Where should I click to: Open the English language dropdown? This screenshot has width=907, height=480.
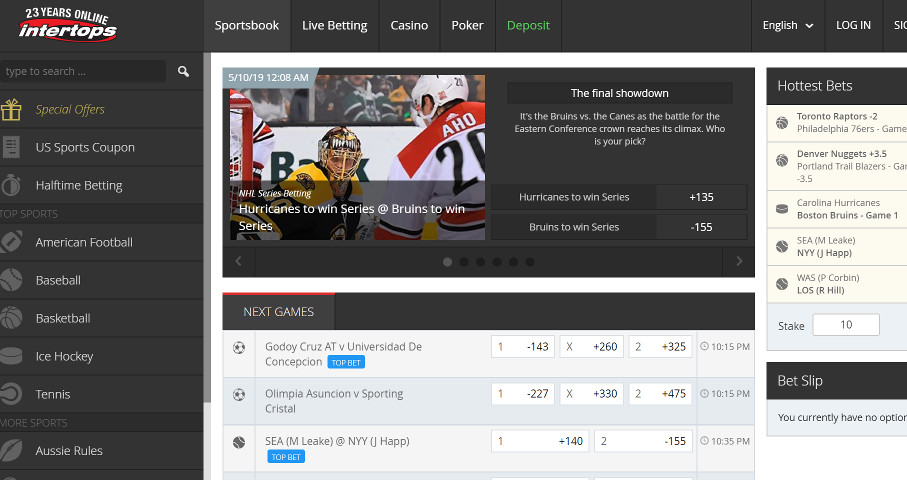point(788,25)
